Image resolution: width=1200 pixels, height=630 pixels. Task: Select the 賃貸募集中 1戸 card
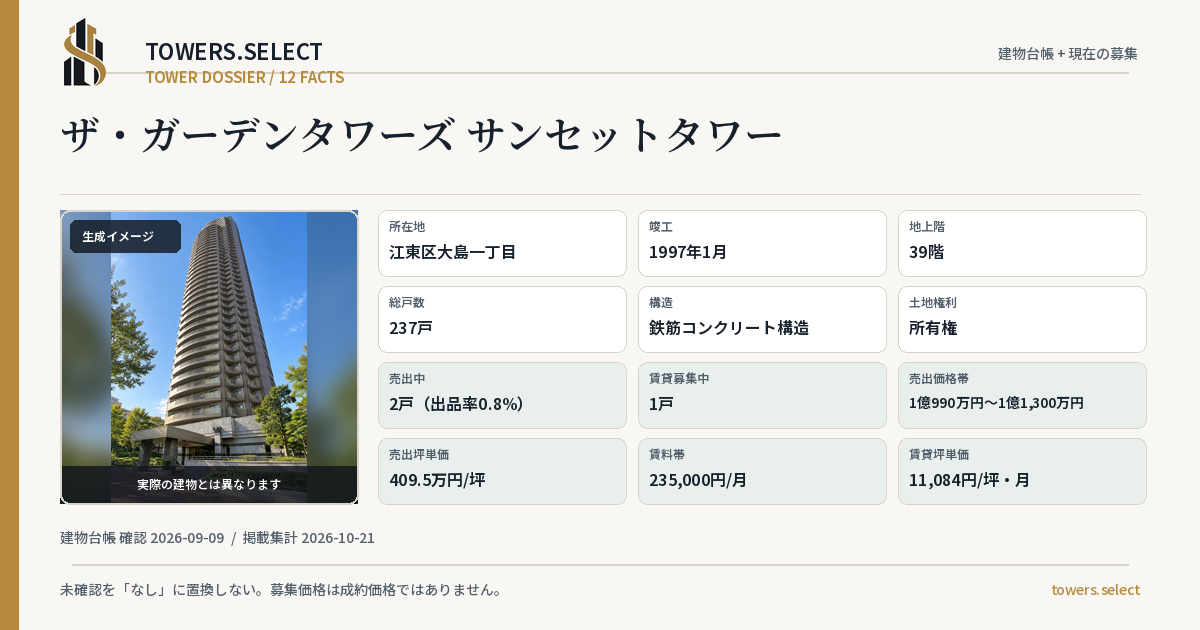[762, 395]
